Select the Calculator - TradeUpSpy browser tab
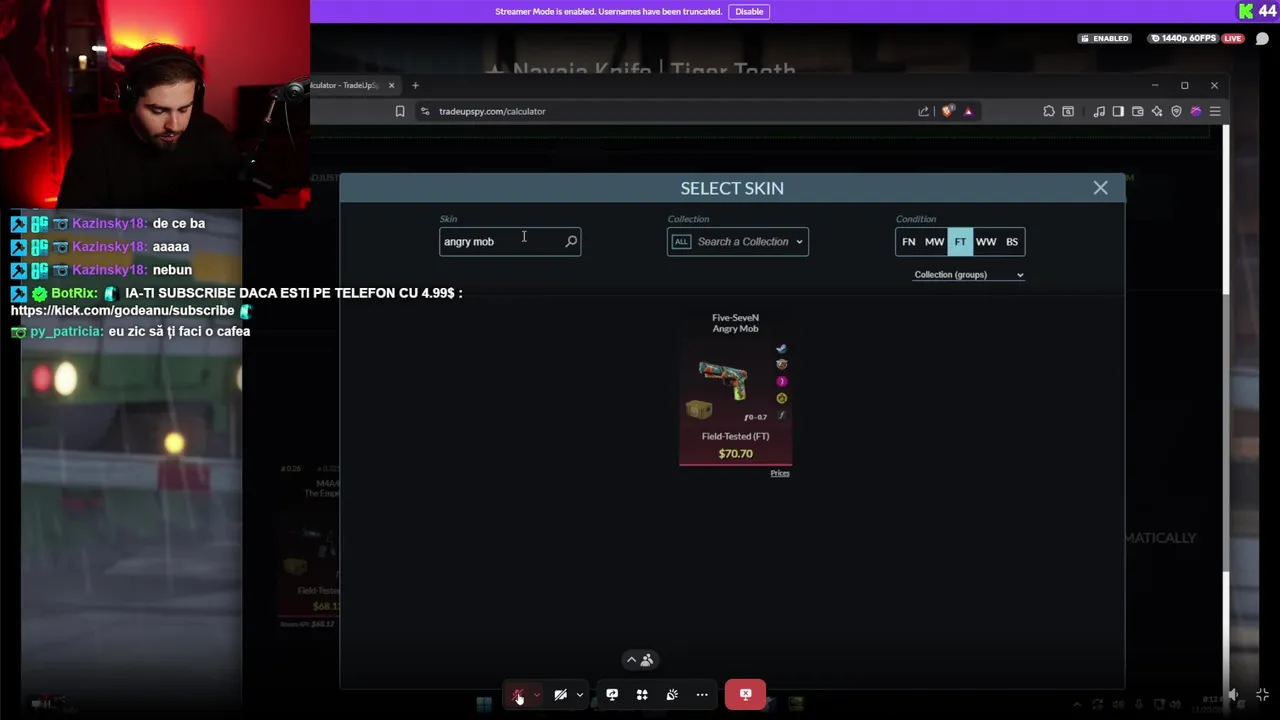The image size is (1280, 720). pyautogui.click(x=345, y=85)
